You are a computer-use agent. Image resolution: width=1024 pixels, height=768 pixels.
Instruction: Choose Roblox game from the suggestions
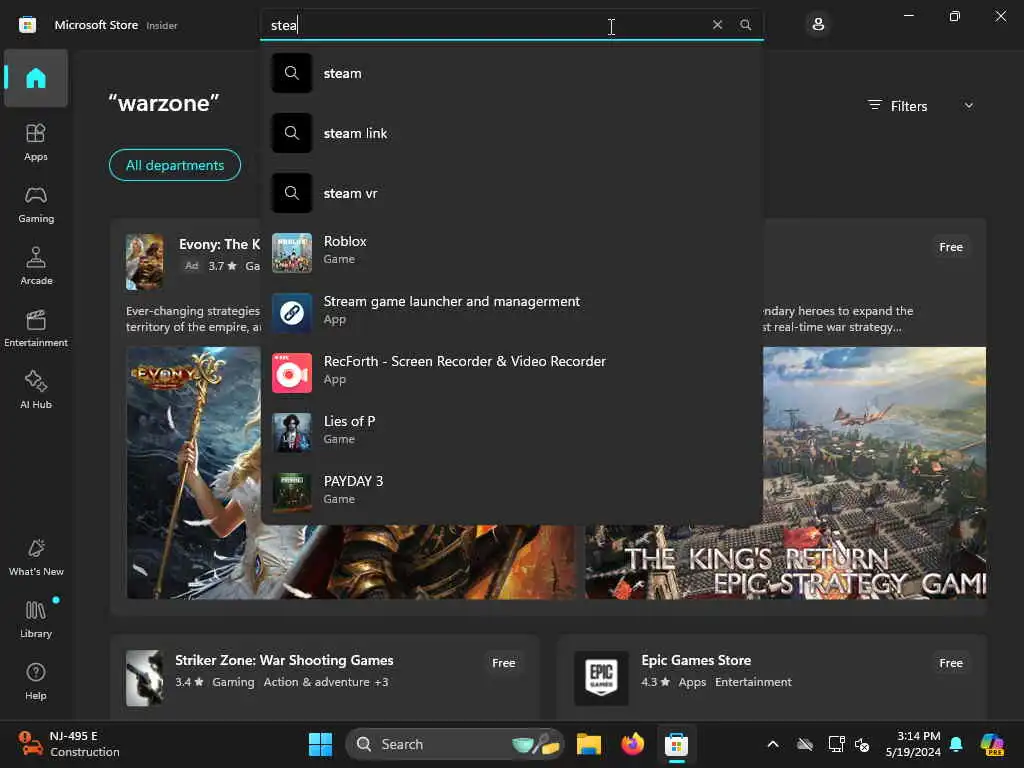click(x=511, y=253)
